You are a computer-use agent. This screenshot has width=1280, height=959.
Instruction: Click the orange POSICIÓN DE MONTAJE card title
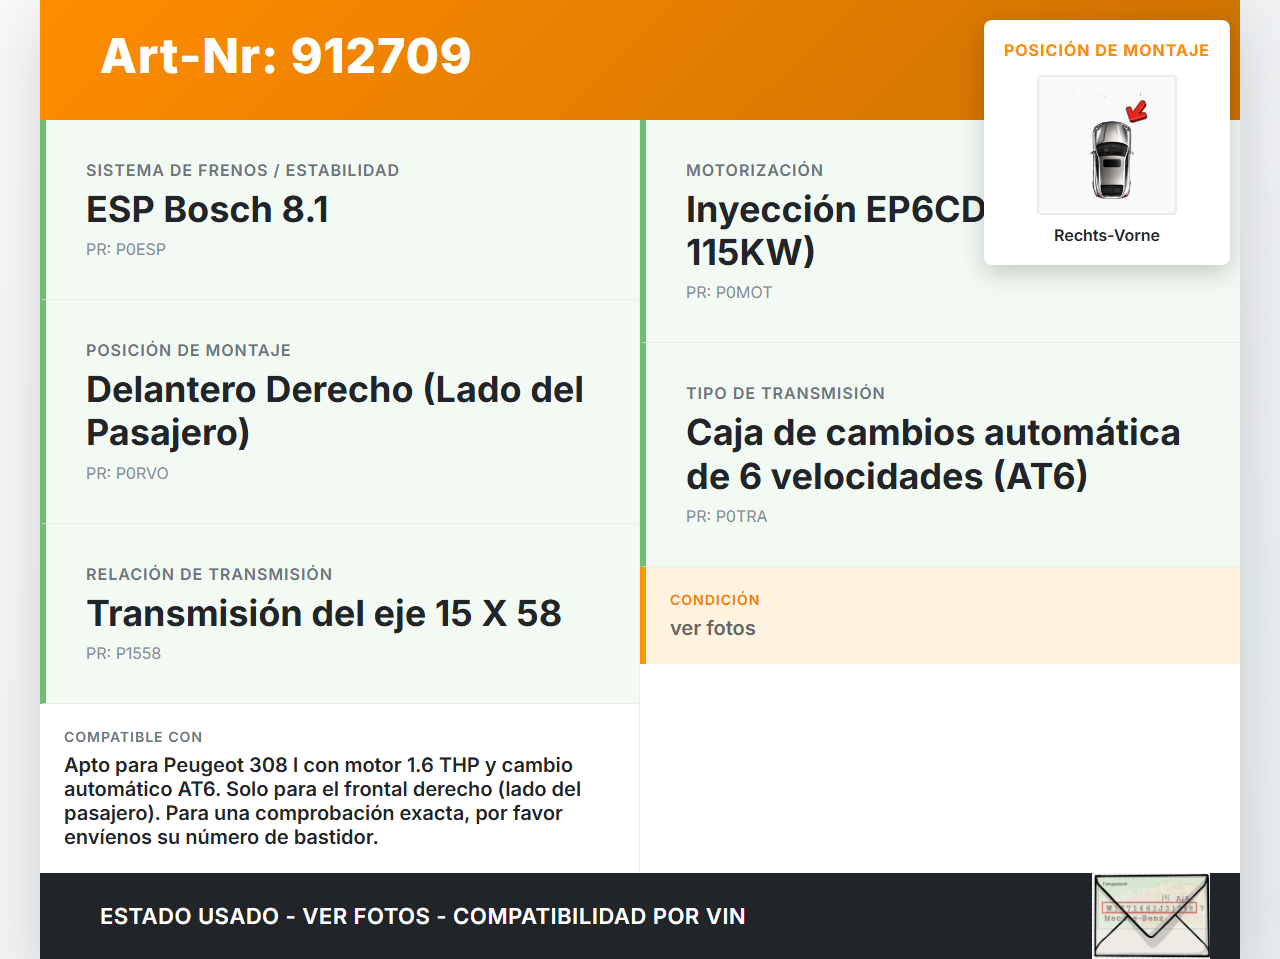pyautogui.click(x=1106, y=50)
